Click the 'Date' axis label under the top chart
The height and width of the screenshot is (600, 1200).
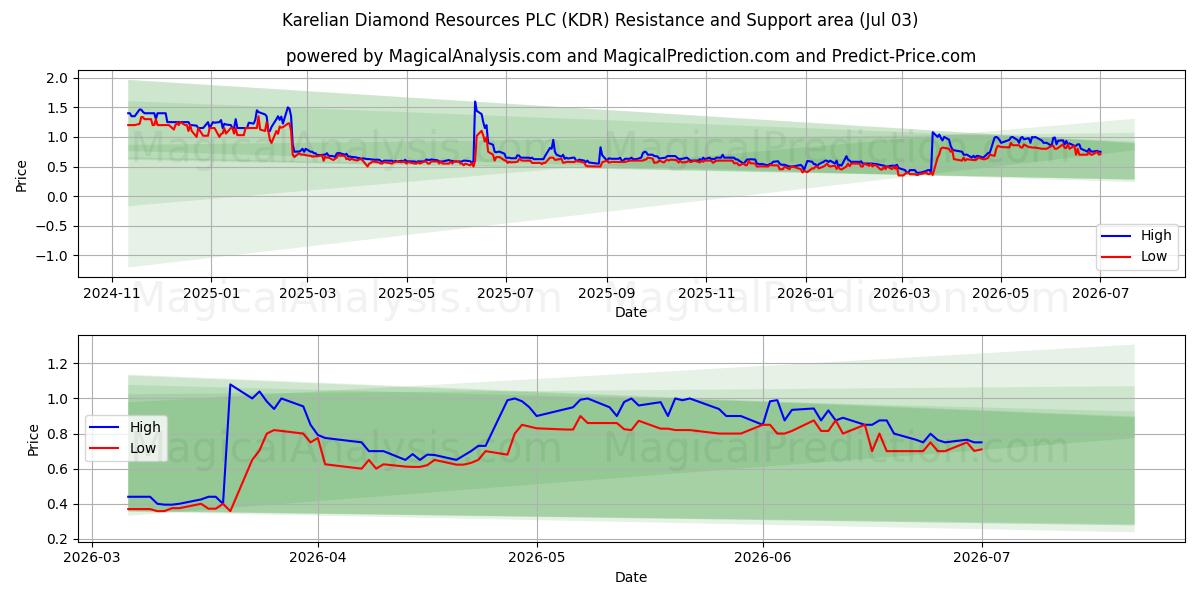(631, 312)
